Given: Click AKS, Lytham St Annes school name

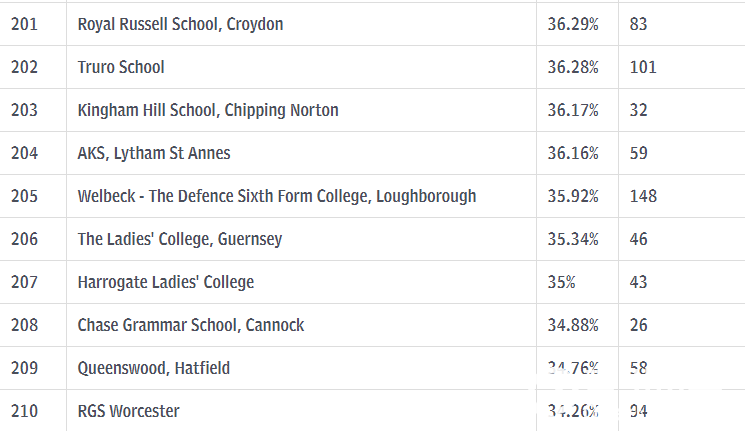Looking at the screenshot, I should (154, 153).
